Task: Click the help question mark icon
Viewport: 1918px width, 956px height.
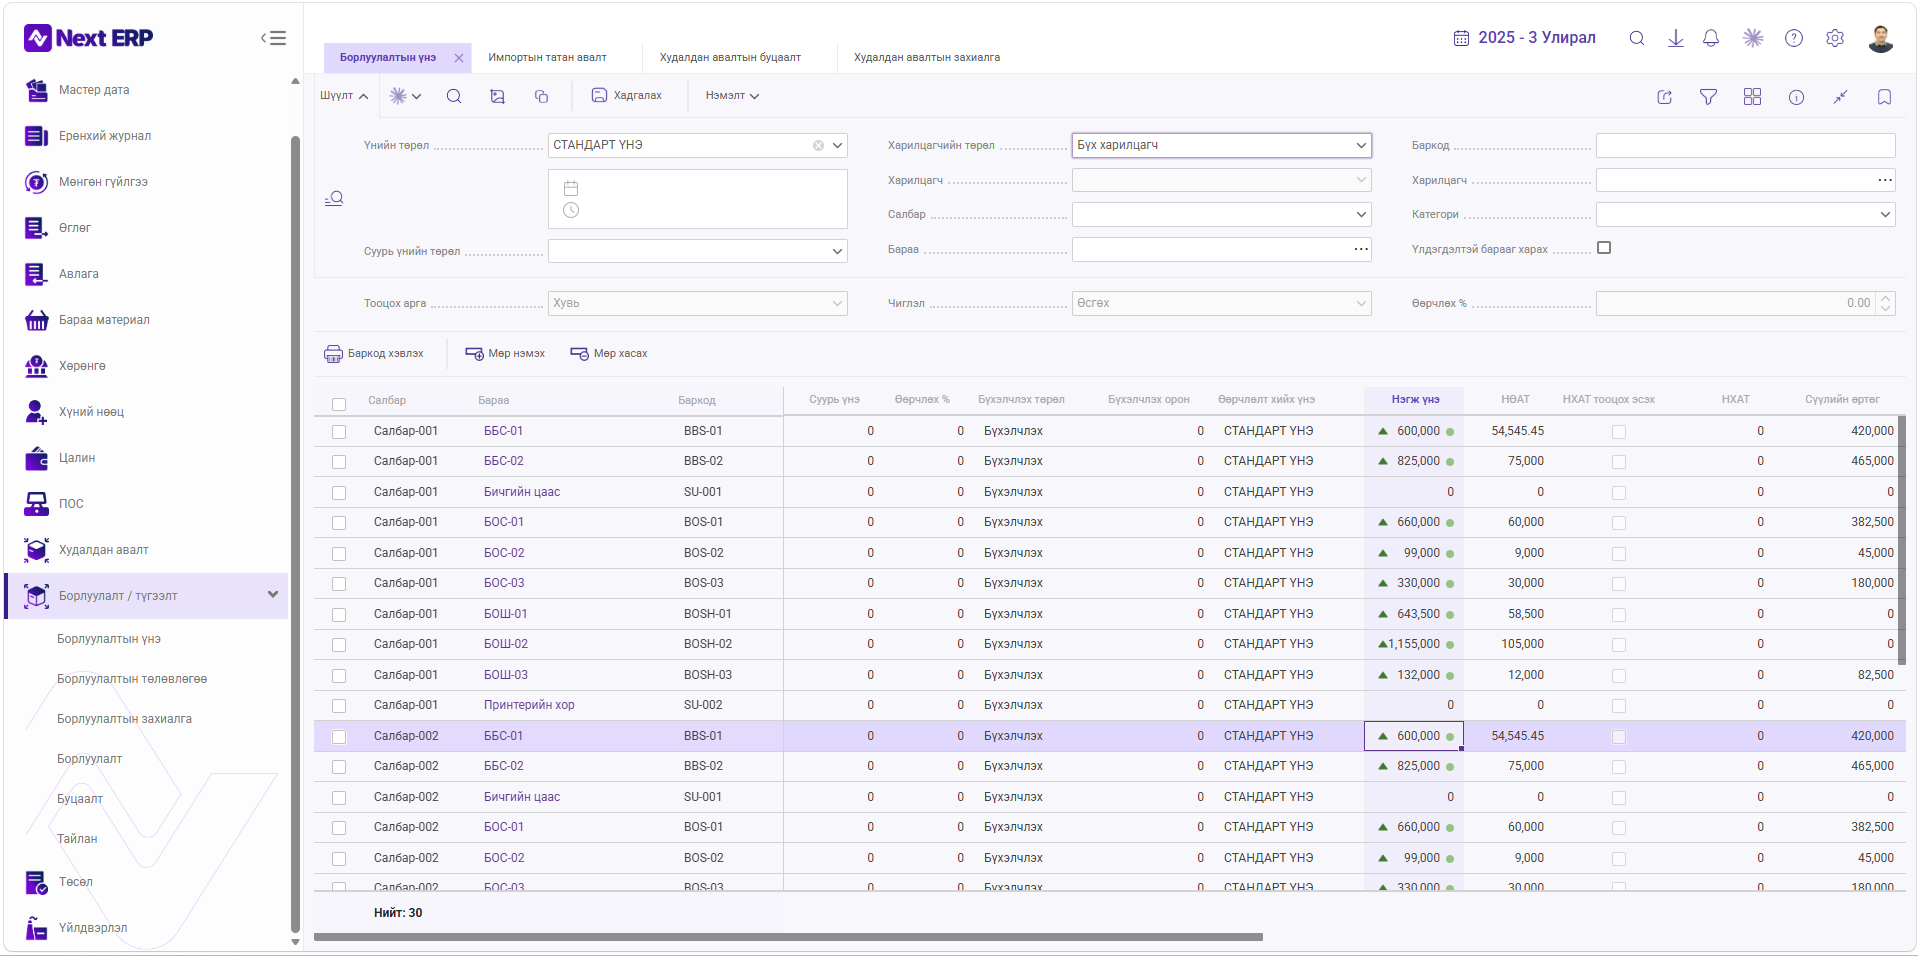Action: tap(1794, 38)
